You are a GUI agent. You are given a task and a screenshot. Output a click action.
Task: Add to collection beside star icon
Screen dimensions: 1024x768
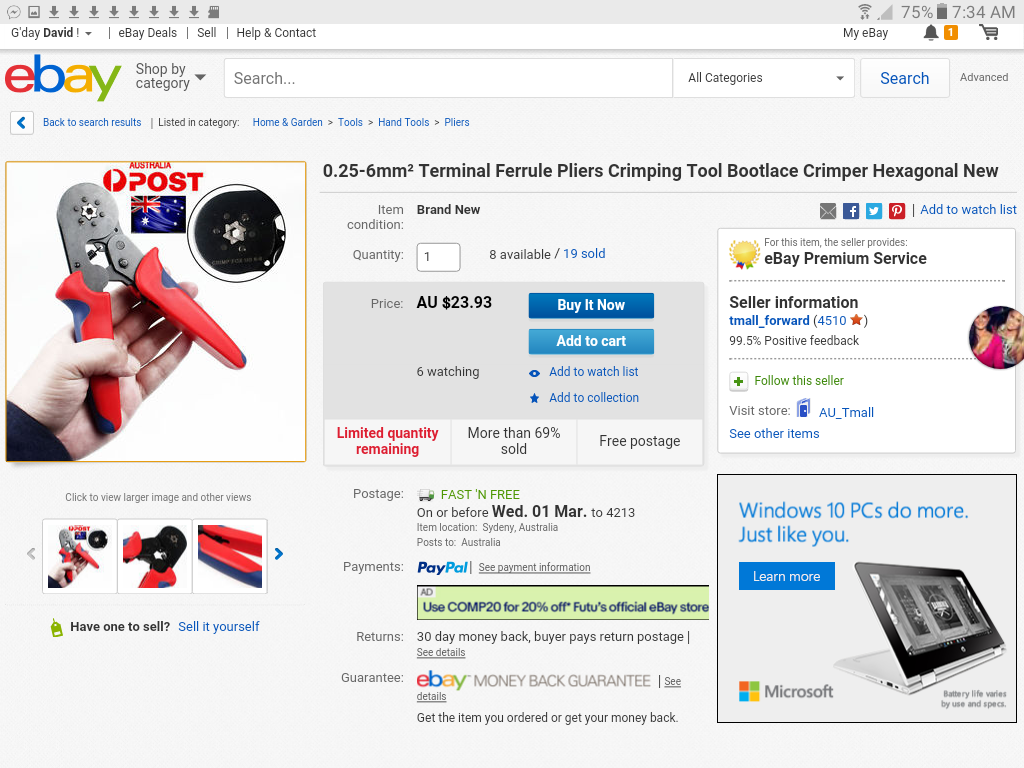pyautogui.click(x=593, y=398)
